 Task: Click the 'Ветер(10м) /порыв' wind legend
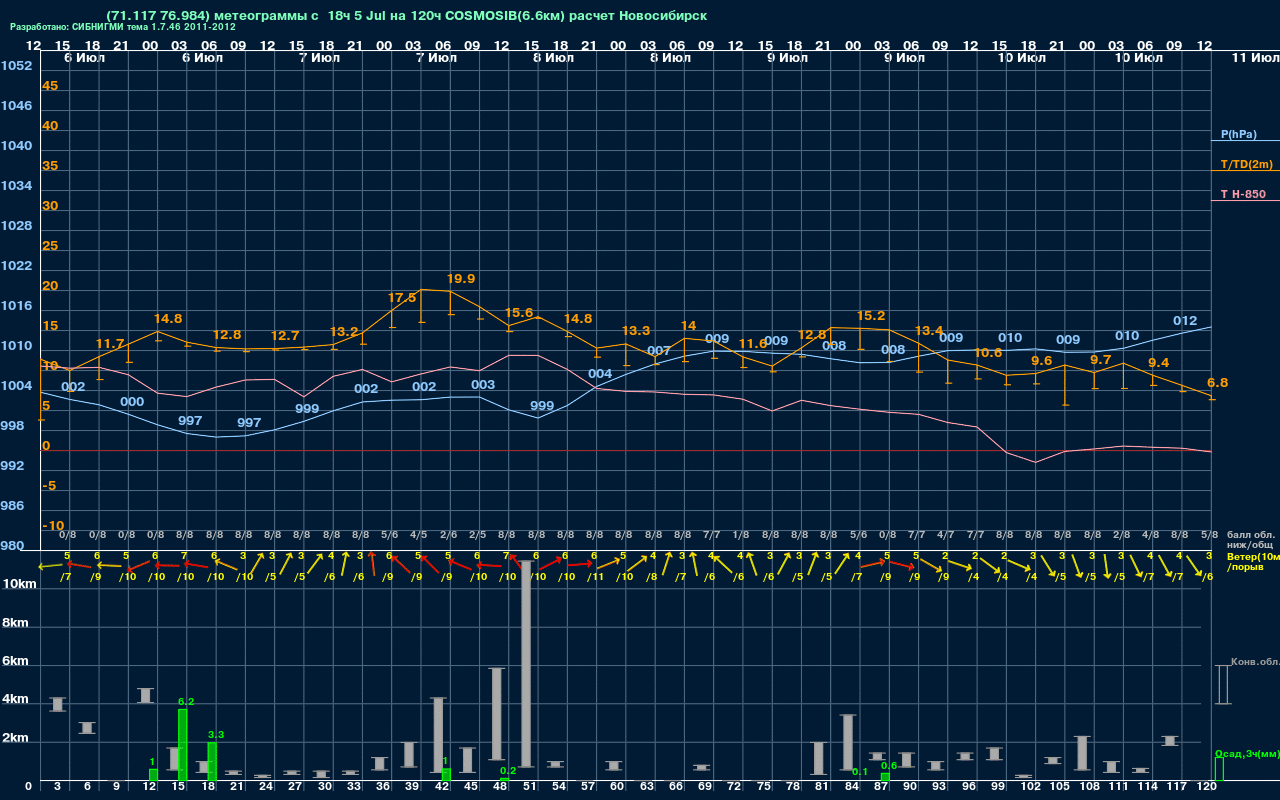click(x=1253, y=561)
